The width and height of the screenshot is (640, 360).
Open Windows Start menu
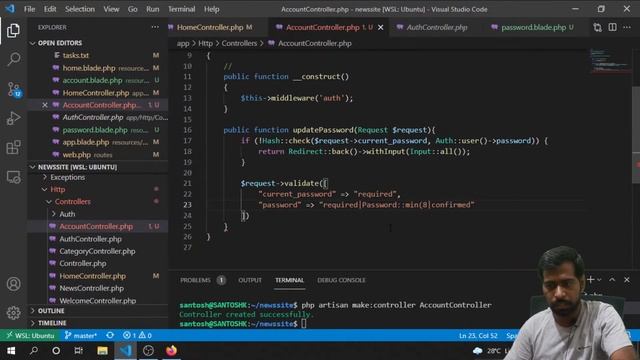pyautogui.click(x=11, y=351)
